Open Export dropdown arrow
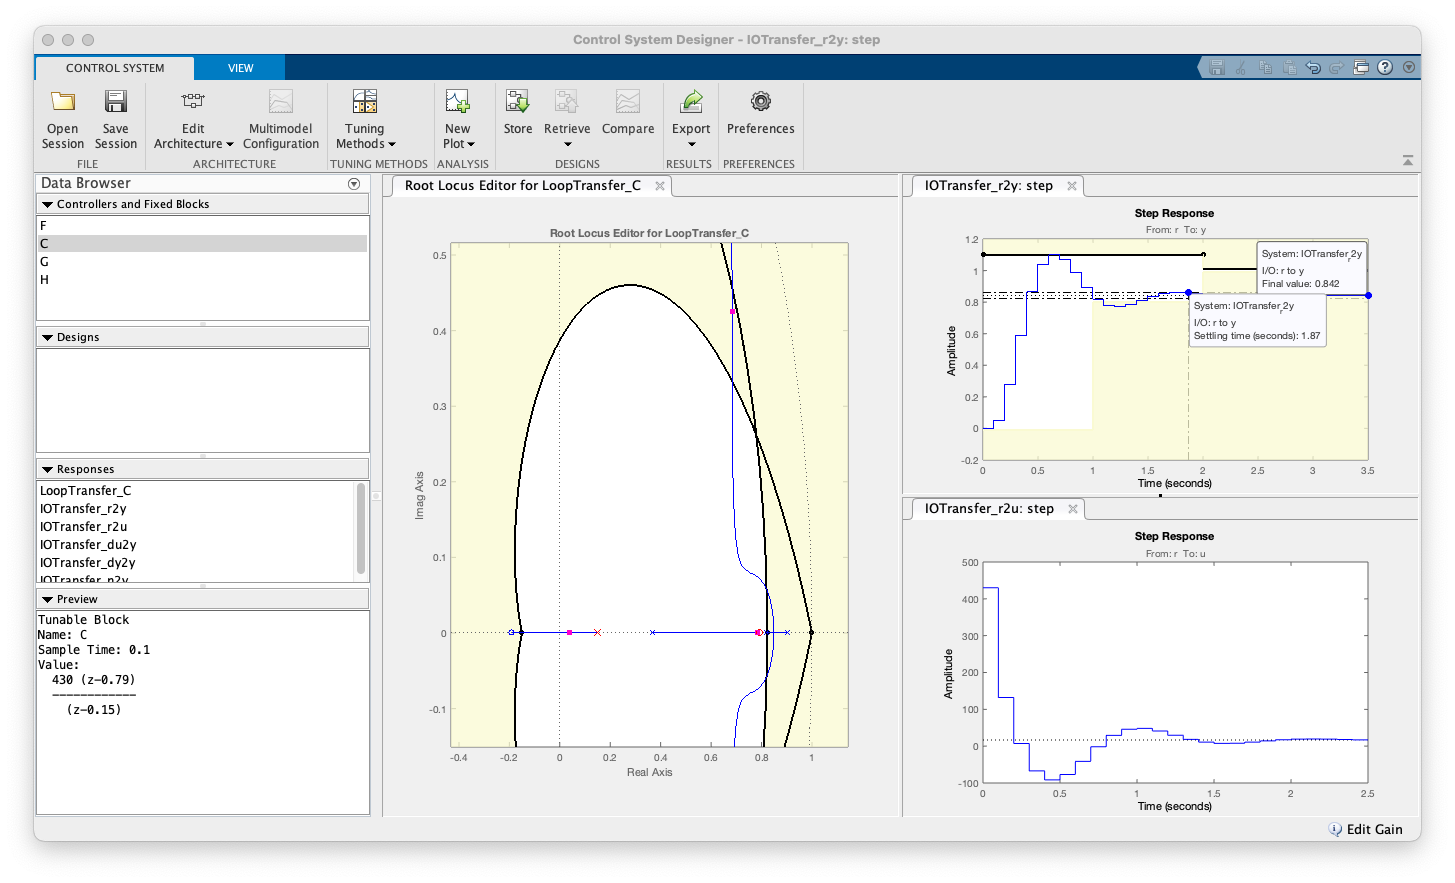Image resolution: width=1455 pixels, height=883 pixels. (691, 145)
